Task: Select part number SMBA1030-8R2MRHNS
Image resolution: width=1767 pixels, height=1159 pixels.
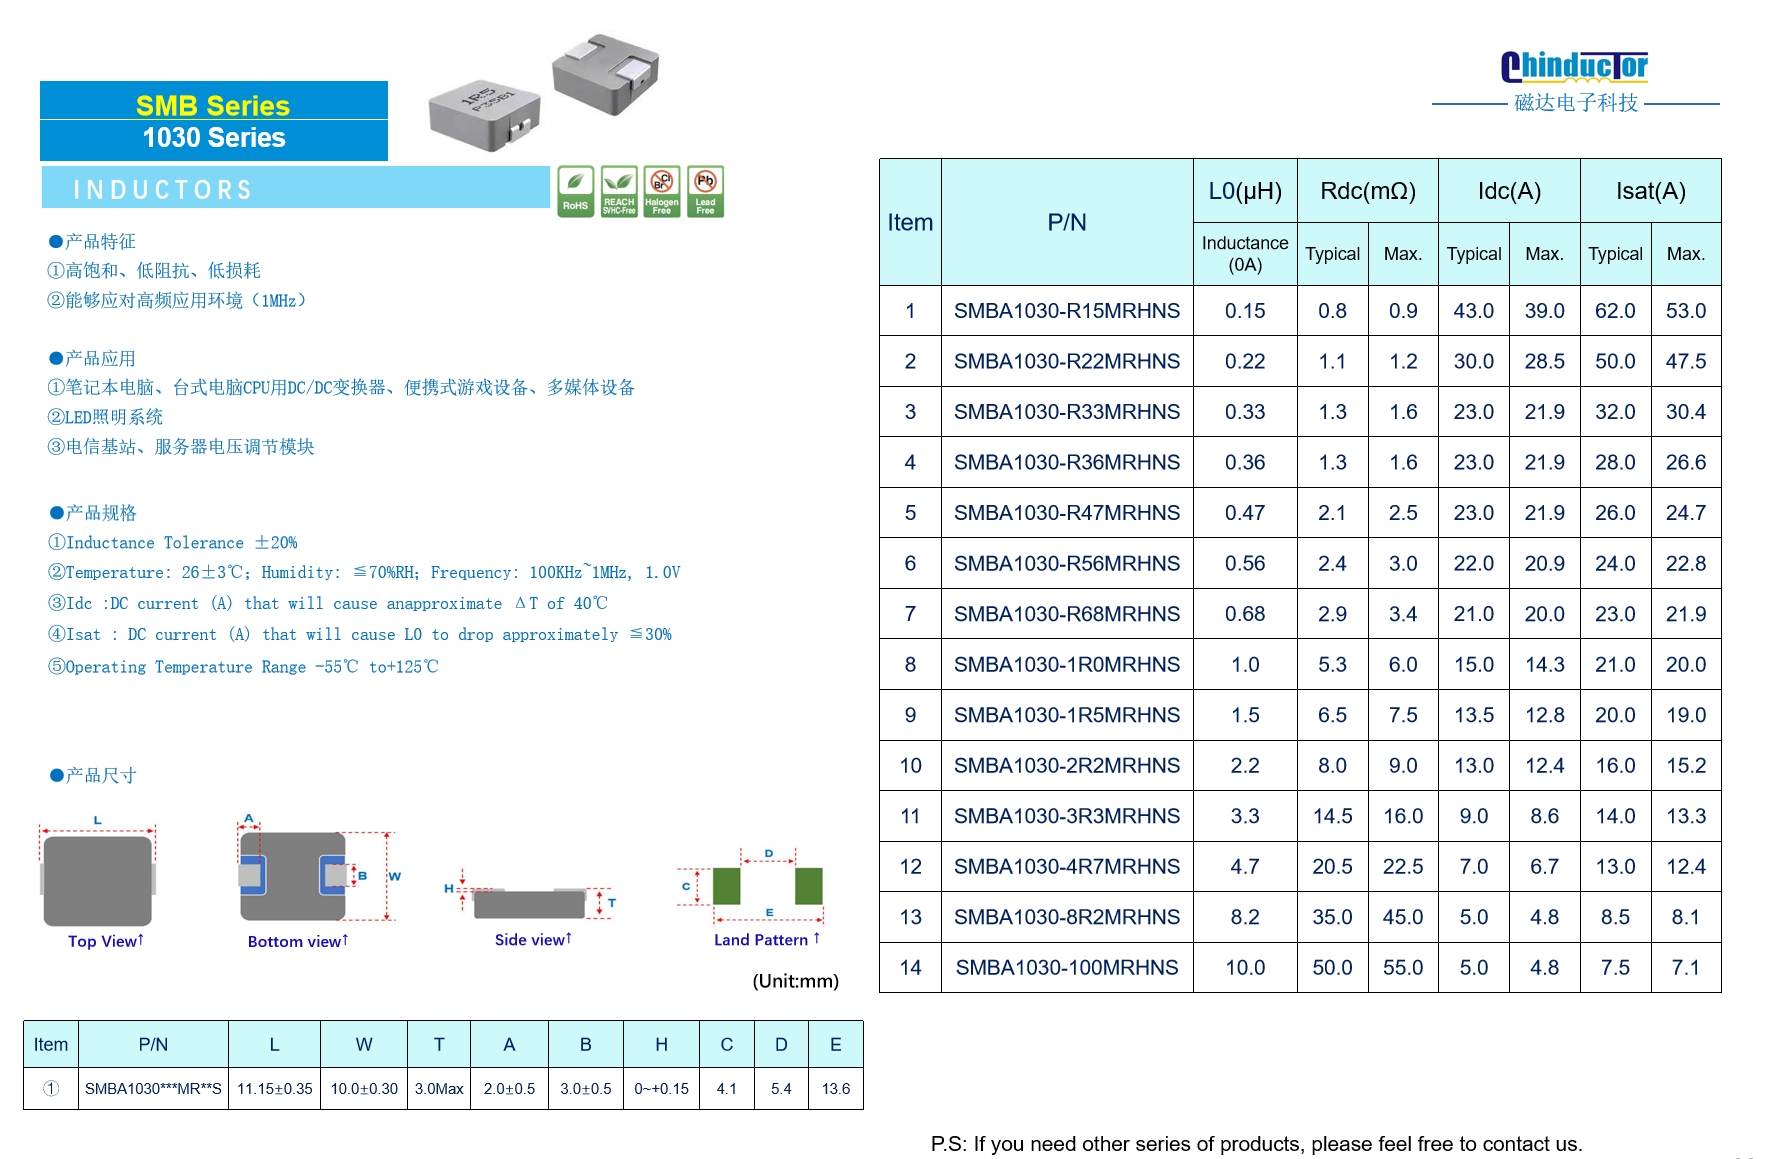Action: tap(1066, 917)
